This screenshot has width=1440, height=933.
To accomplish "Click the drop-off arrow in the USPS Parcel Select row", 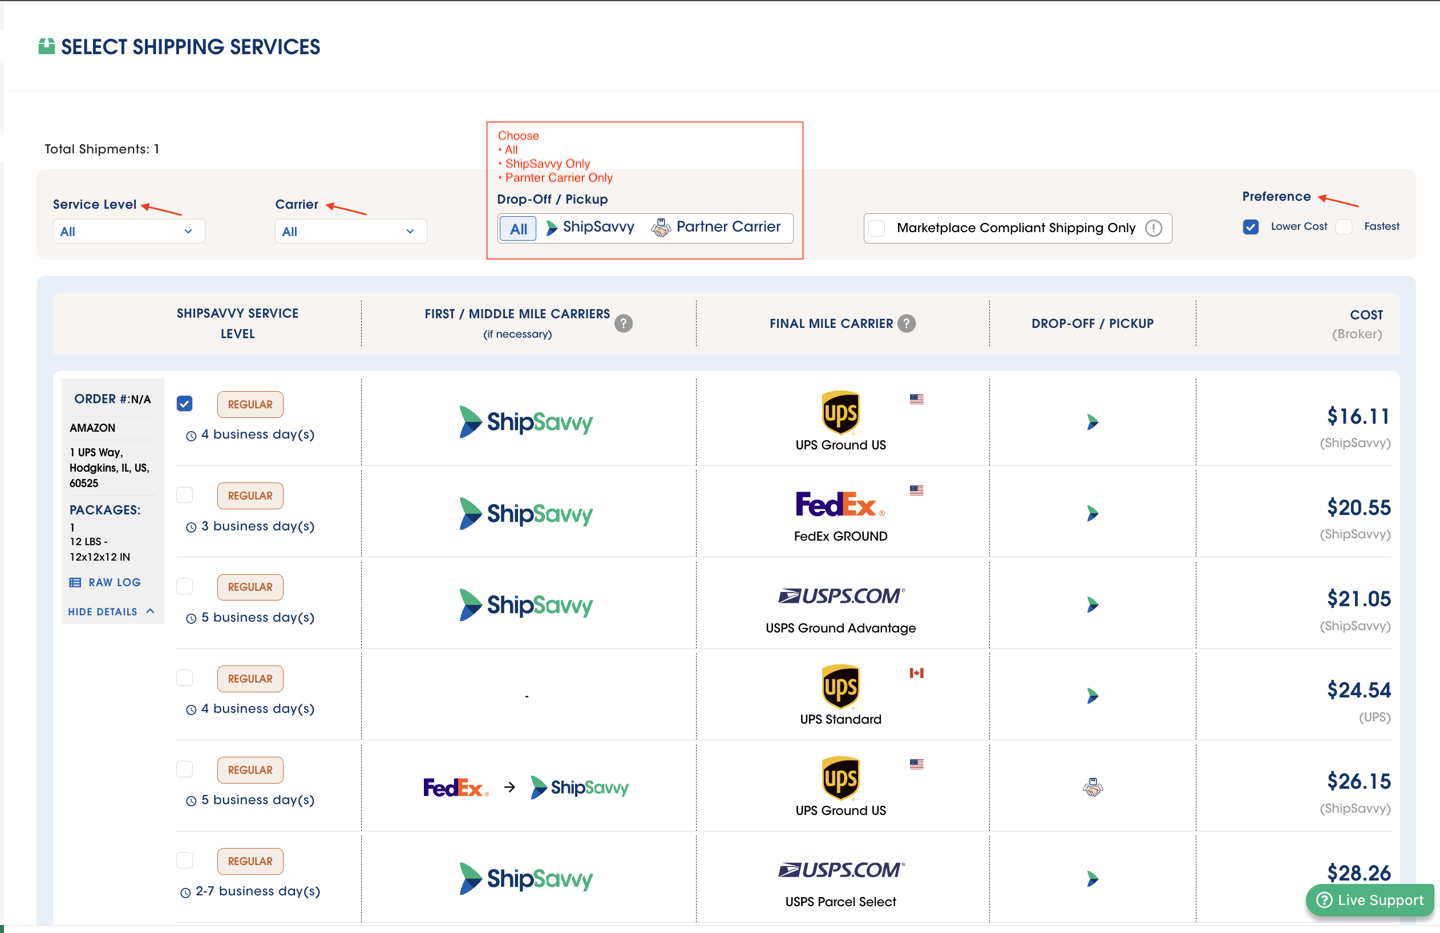I will [x=1092, y=879].
